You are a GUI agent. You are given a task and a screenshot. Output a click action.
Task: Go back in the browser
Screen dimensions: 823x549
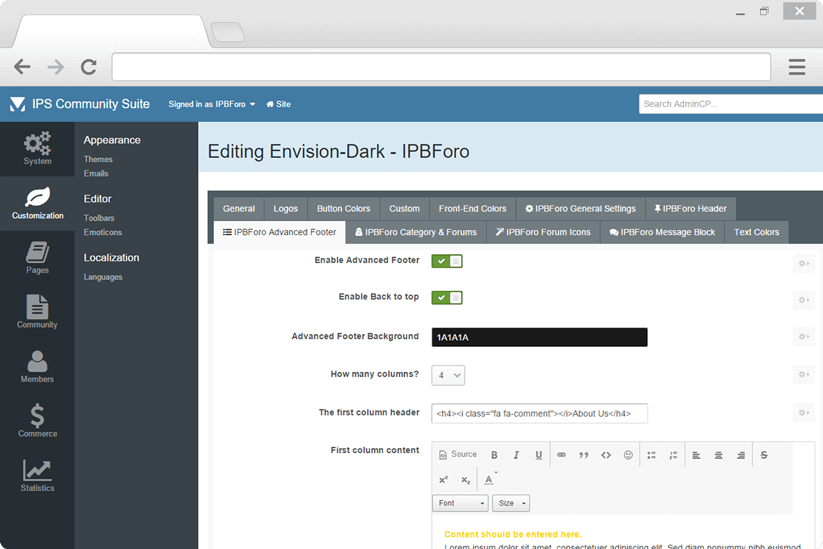tap(22, 67)
